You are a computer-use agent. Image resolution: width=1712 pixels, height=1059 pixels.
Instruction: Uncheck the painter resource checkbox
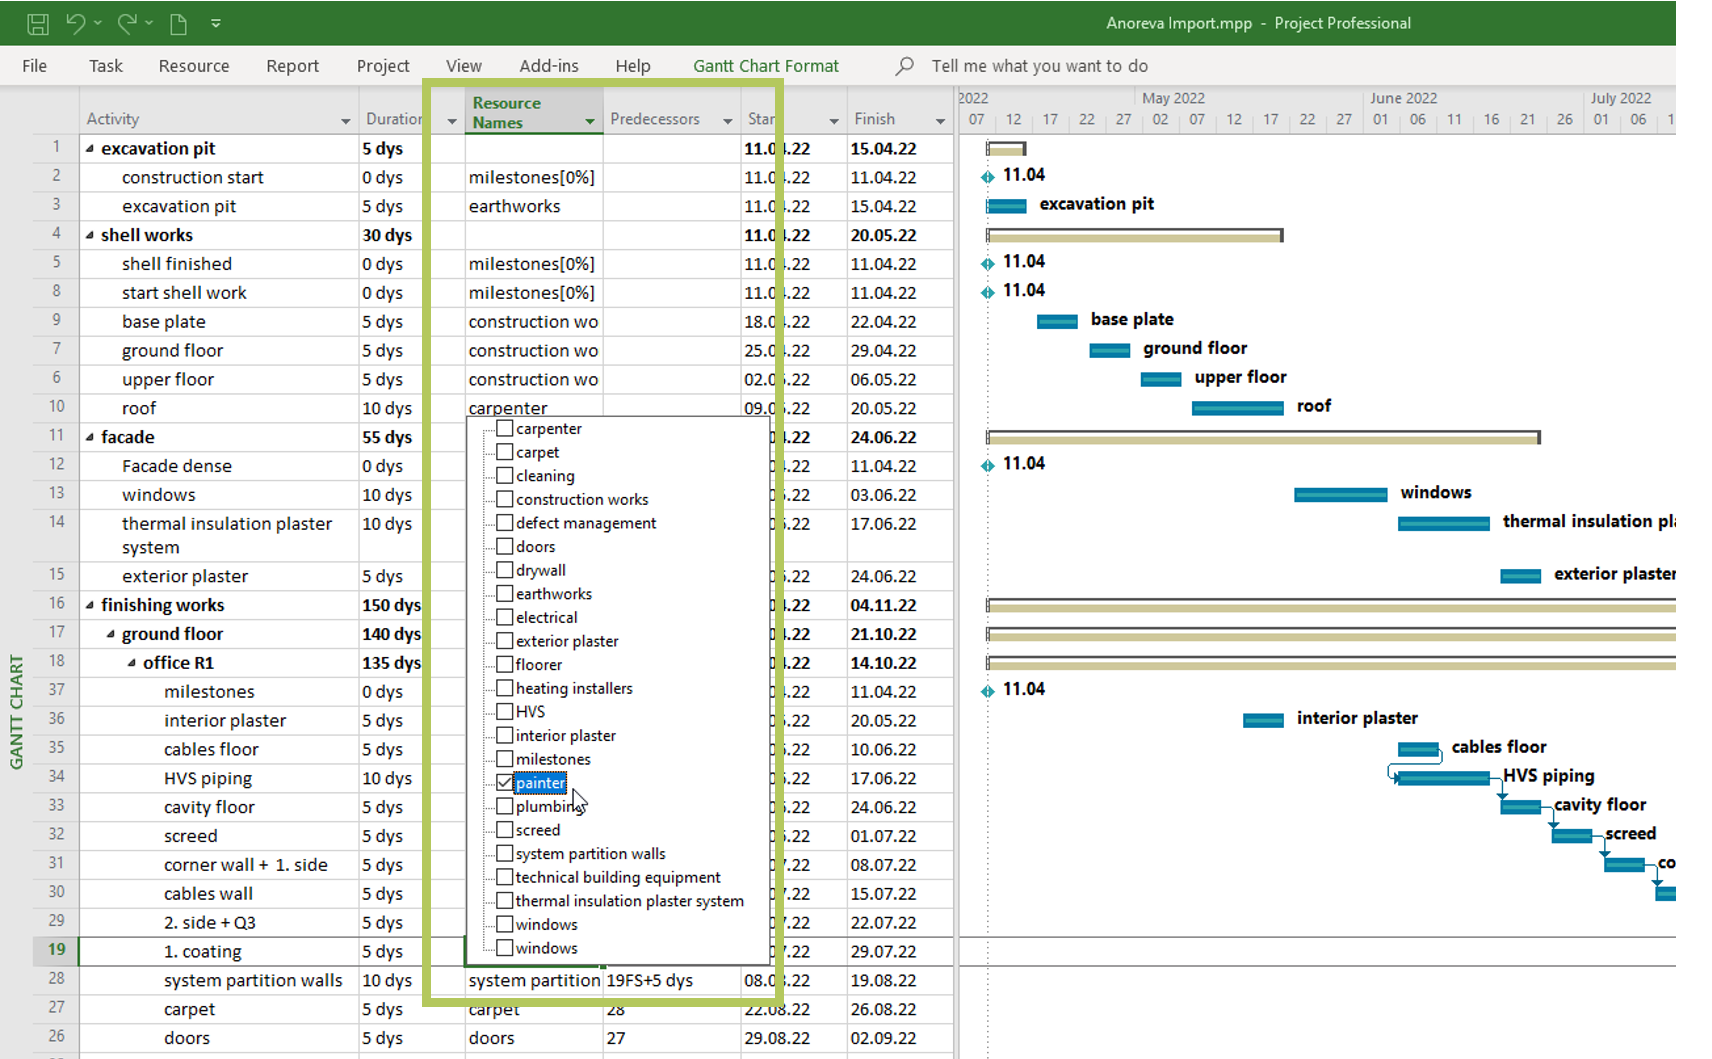tap(505, 783)
